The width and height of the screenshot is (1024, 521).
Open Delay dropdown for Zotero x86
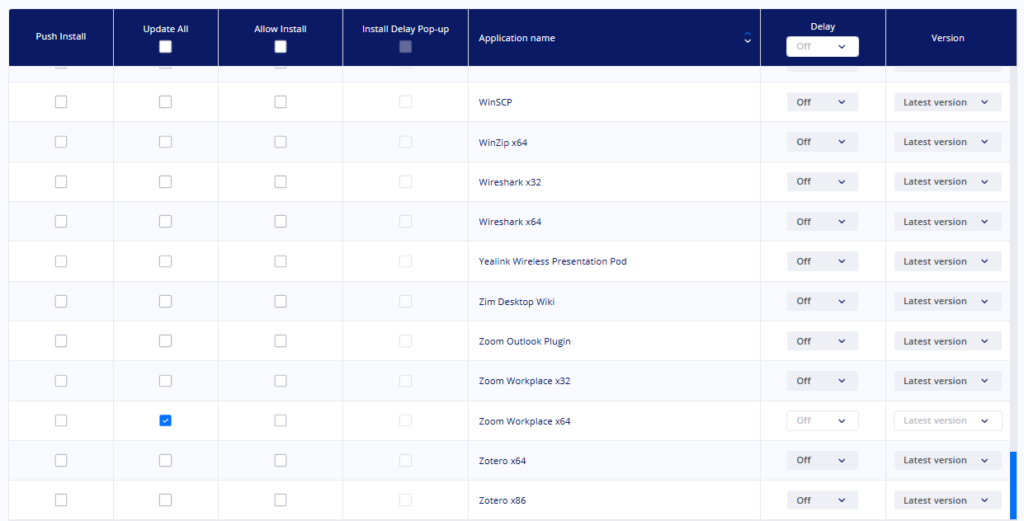click(x=822, y=500)
